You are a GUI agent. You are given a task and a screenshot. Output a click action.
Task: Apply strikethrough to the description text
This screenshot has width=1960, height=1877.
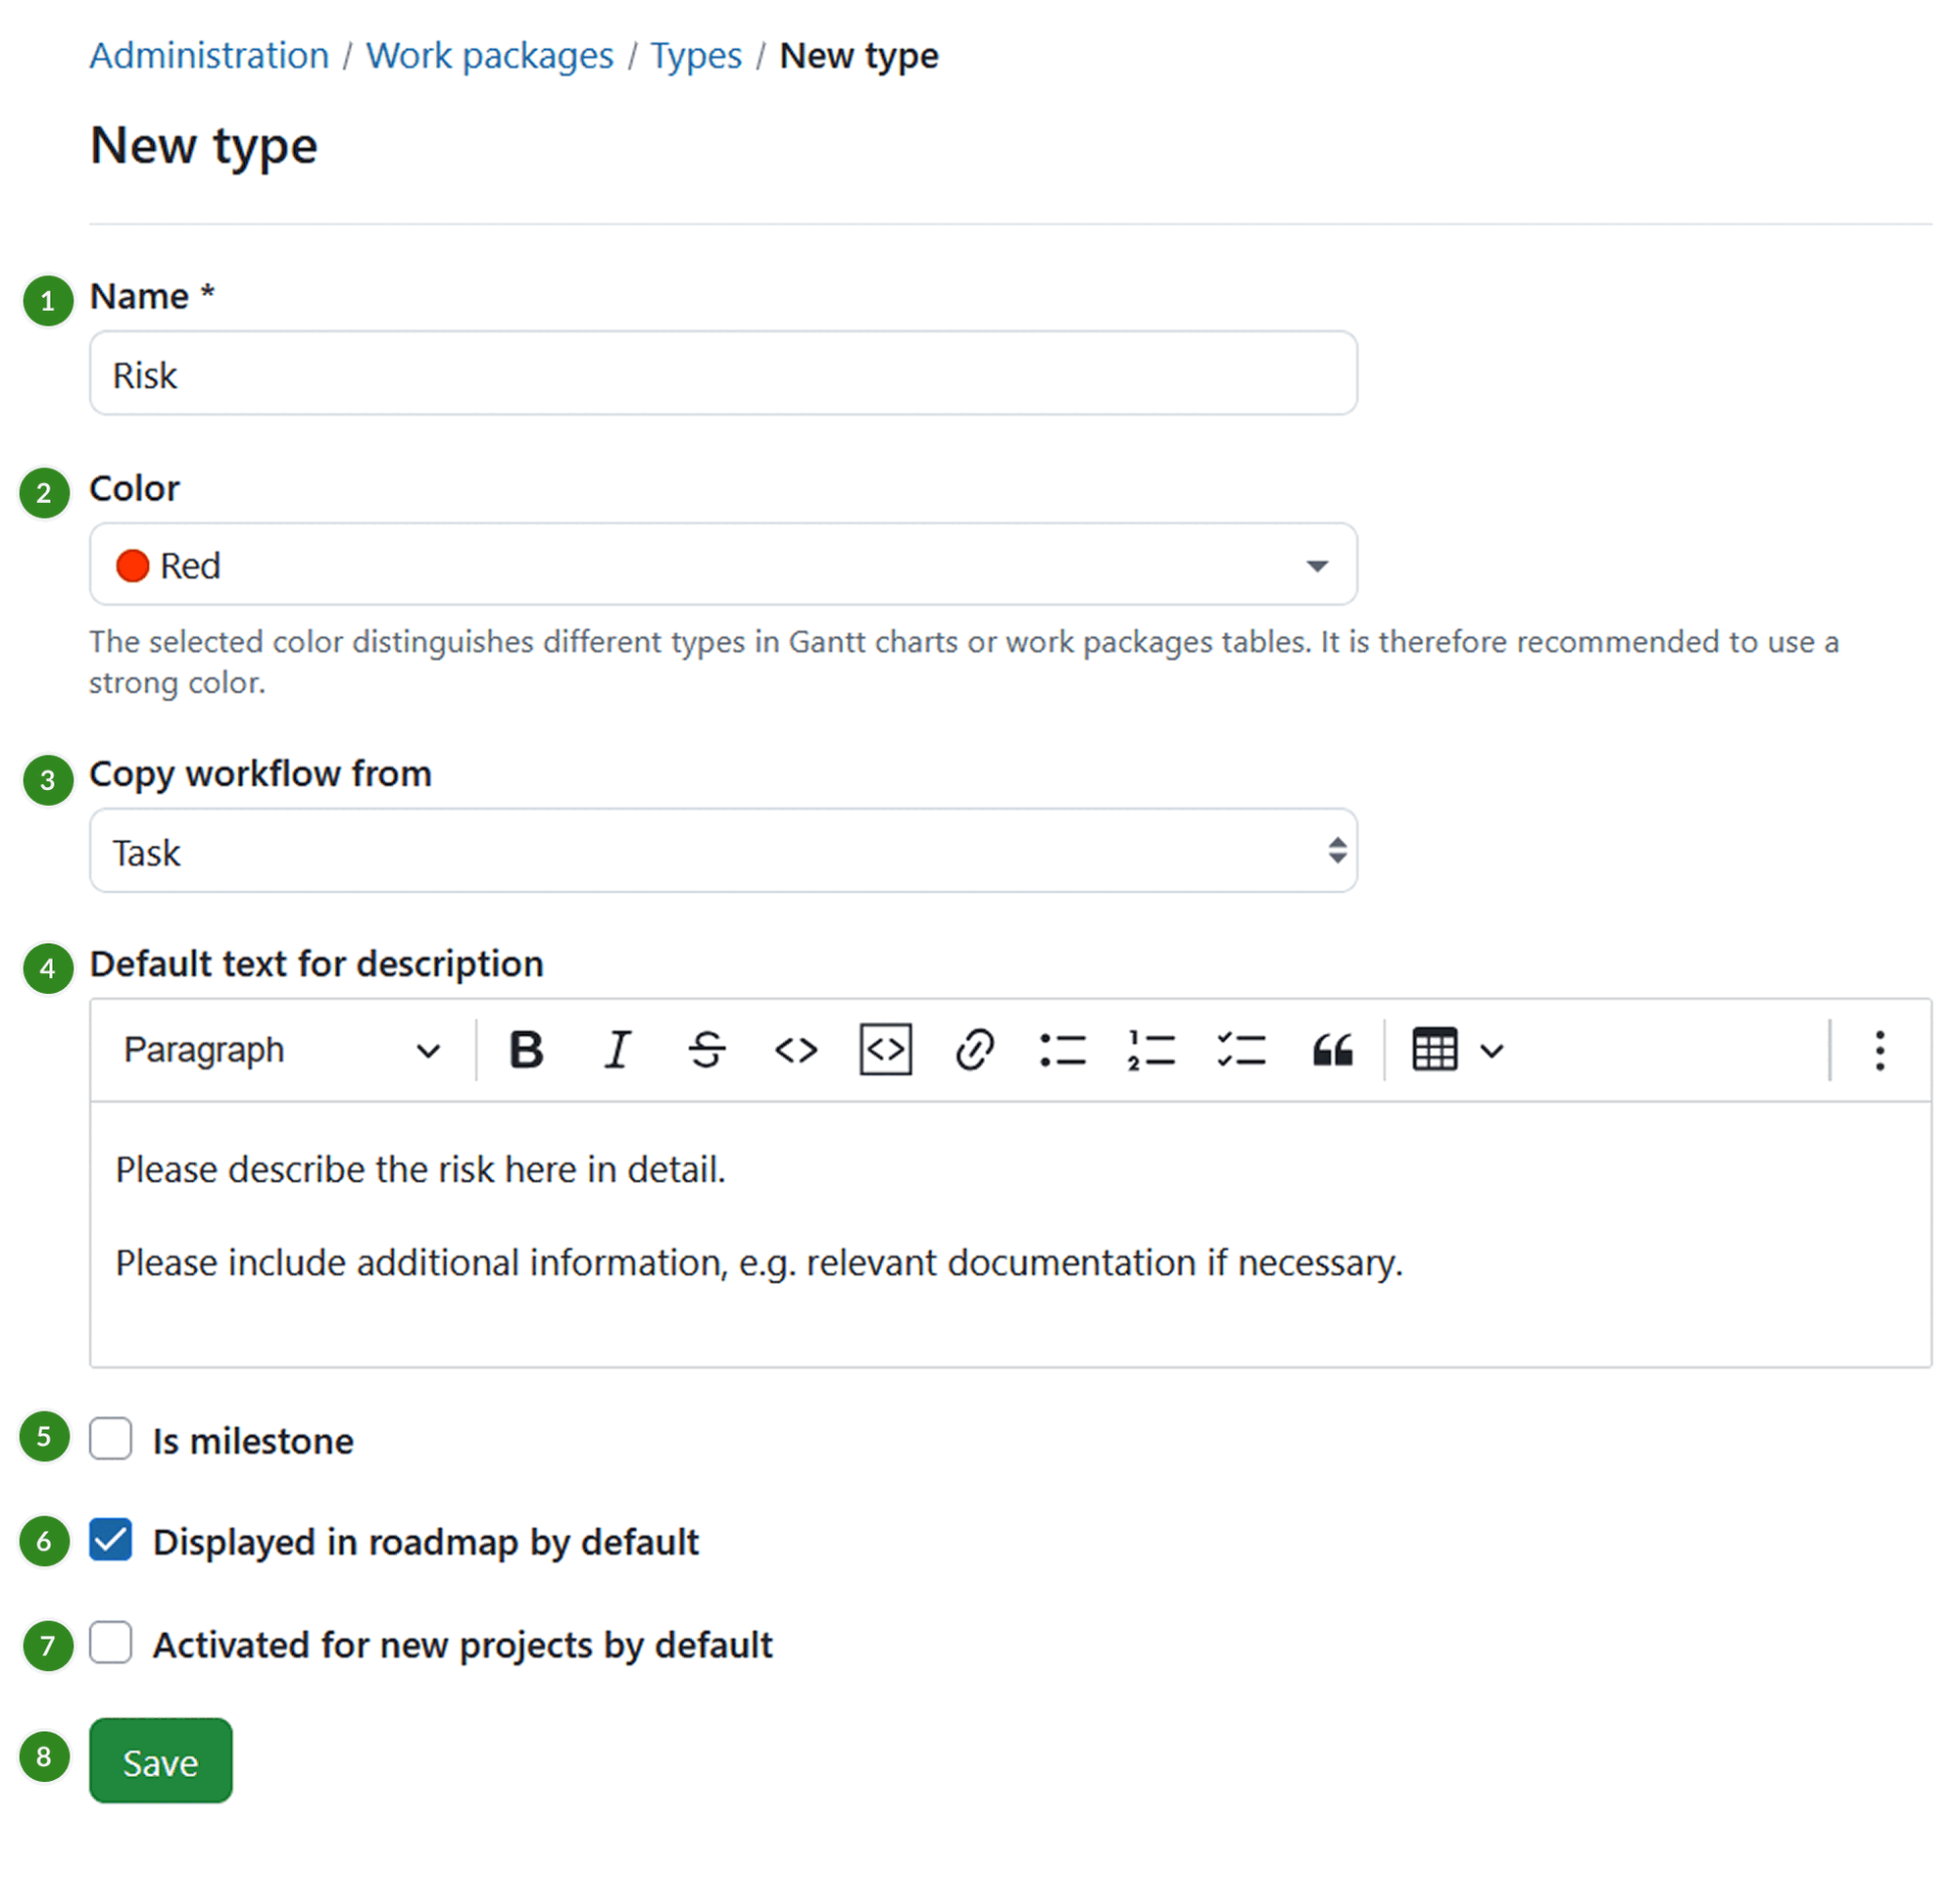[707, 1050]
